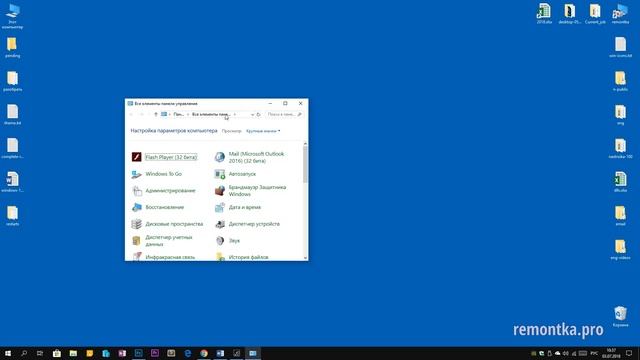Click the Back arrow in Control Panel window
This screenshot has width=640, height=360.
click(x=131, y=115)
